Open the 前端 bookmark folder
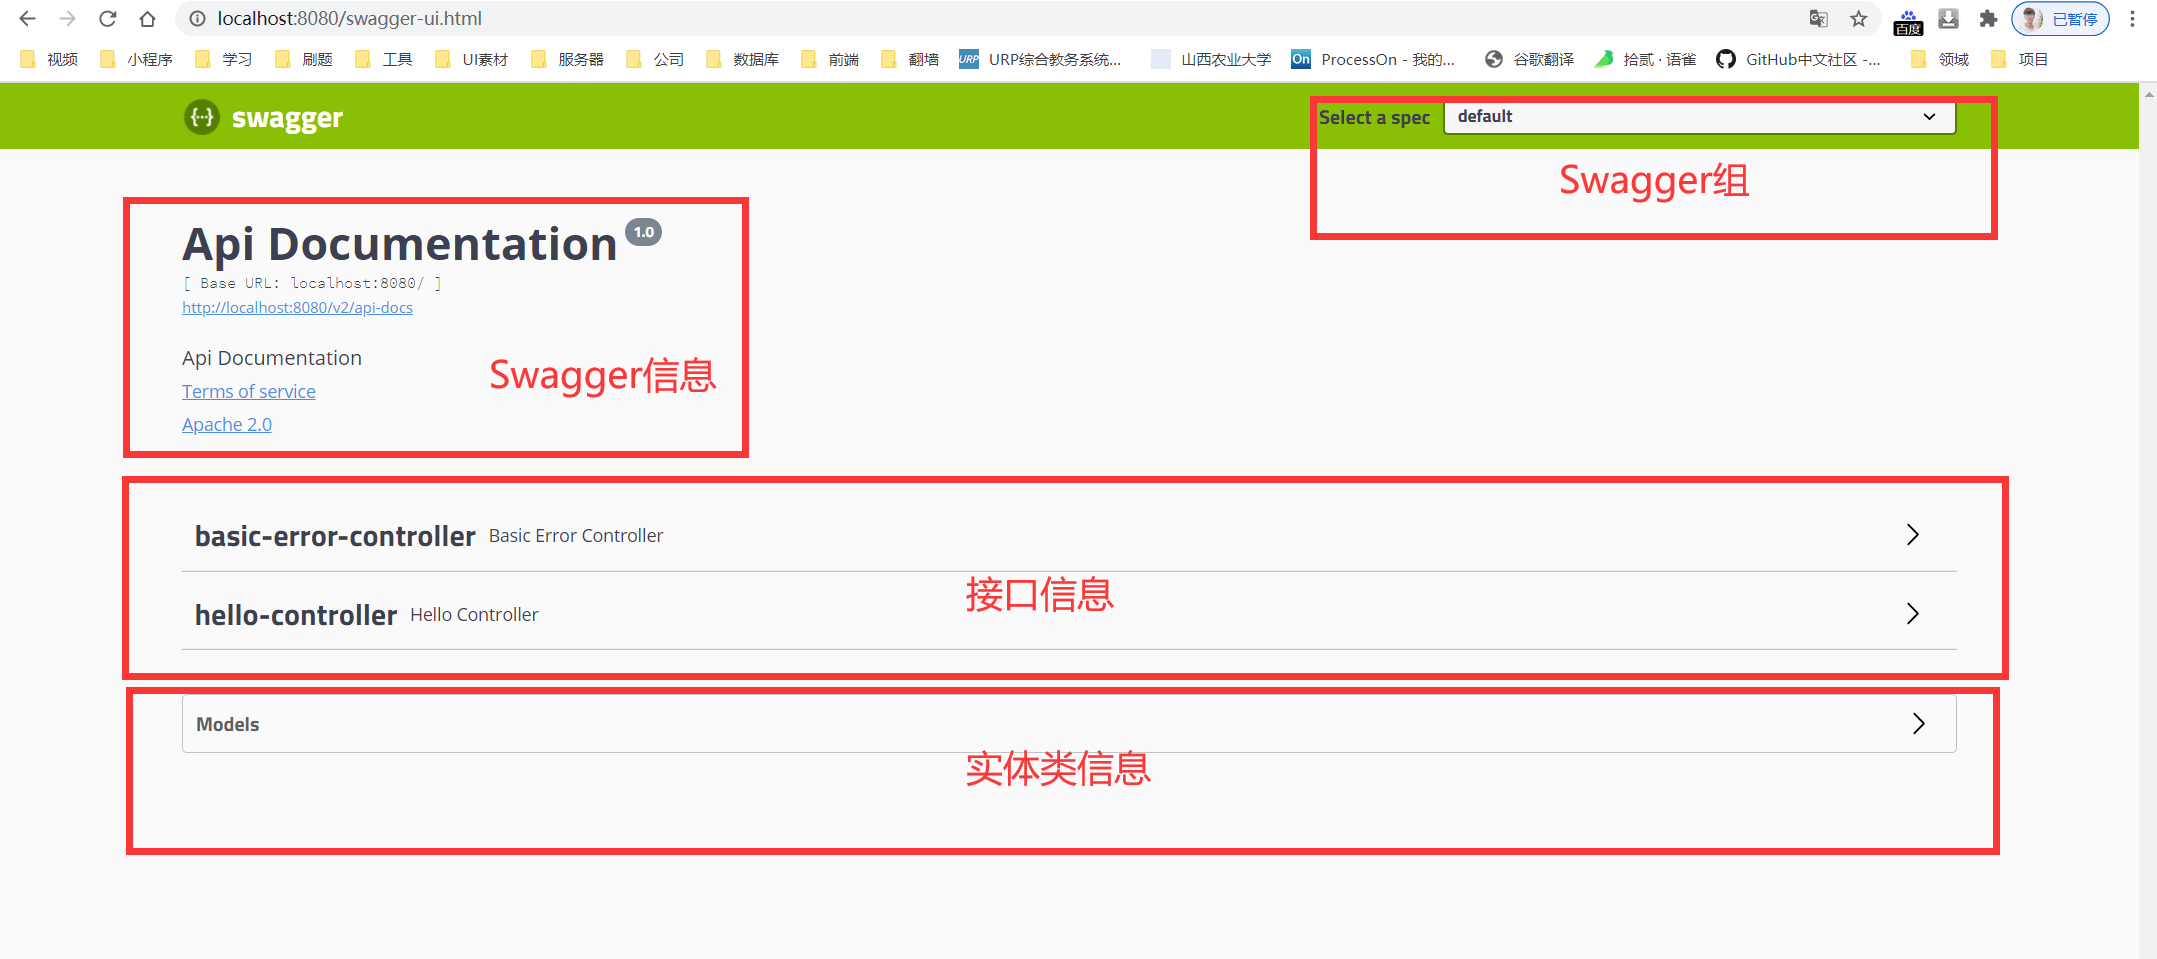Image resolution: width=2157 pixels, height=959 pixels. 830,59
